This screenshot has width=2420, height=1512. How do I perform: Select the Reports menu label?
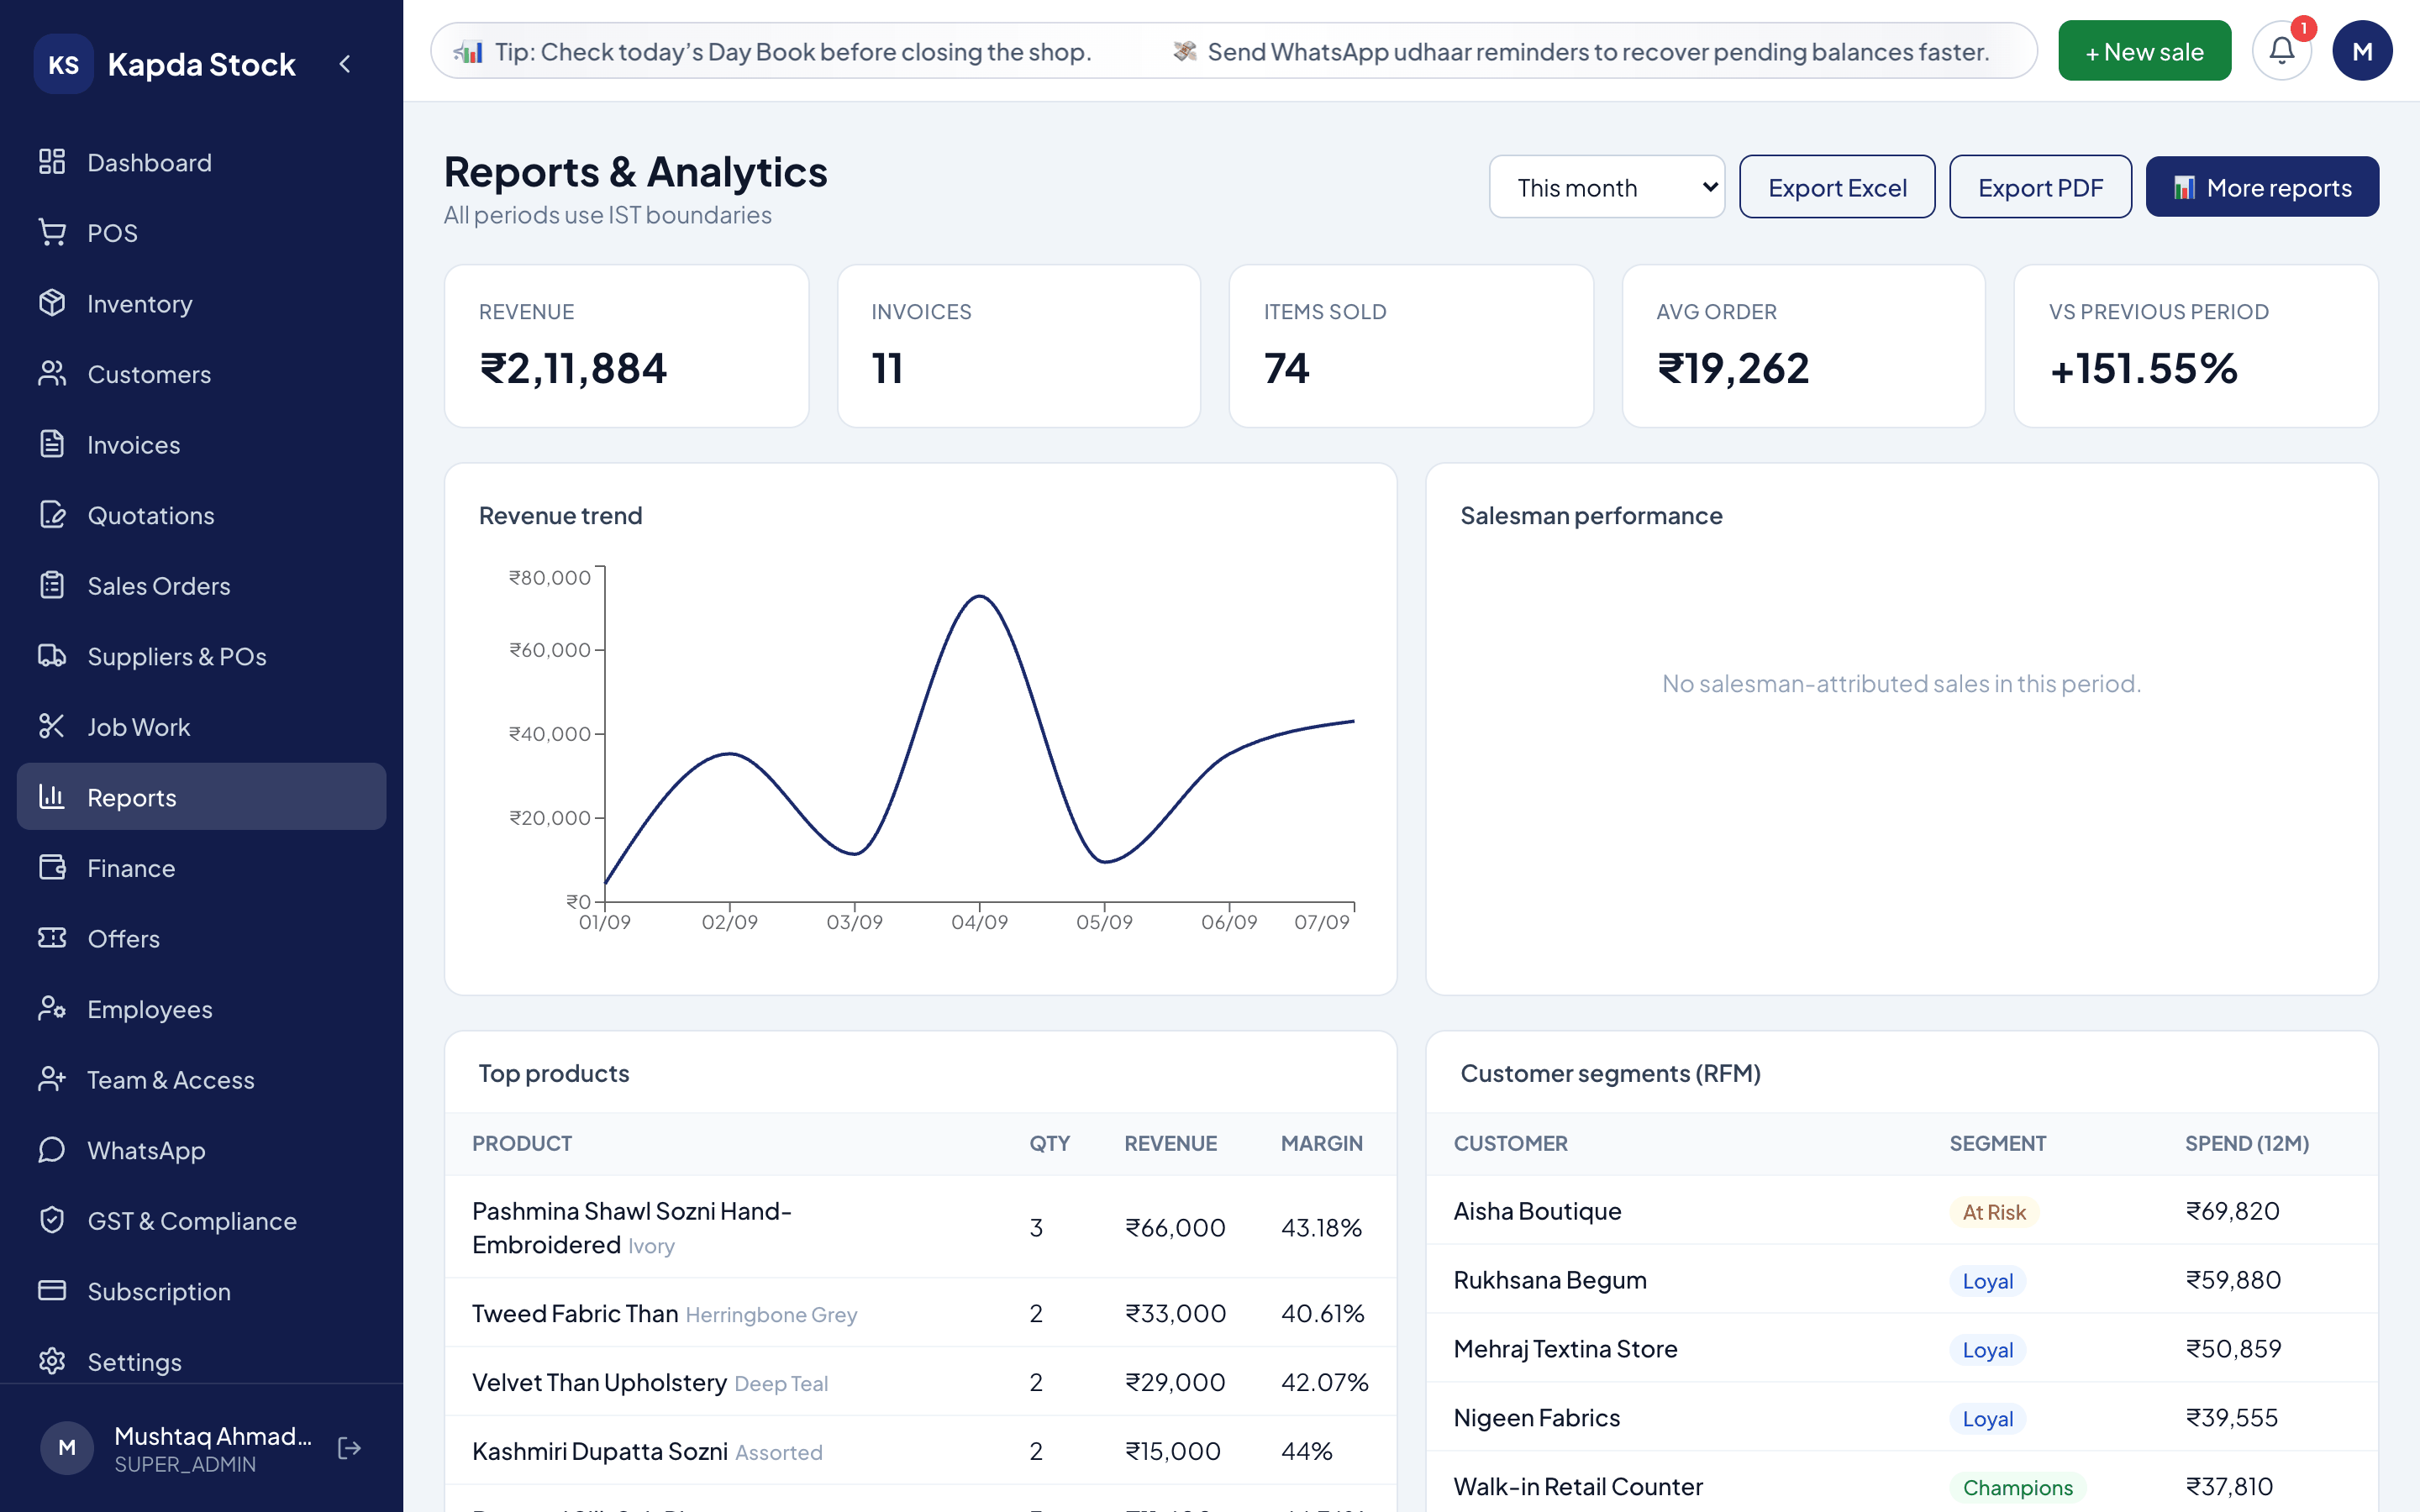tap(132, 798)
